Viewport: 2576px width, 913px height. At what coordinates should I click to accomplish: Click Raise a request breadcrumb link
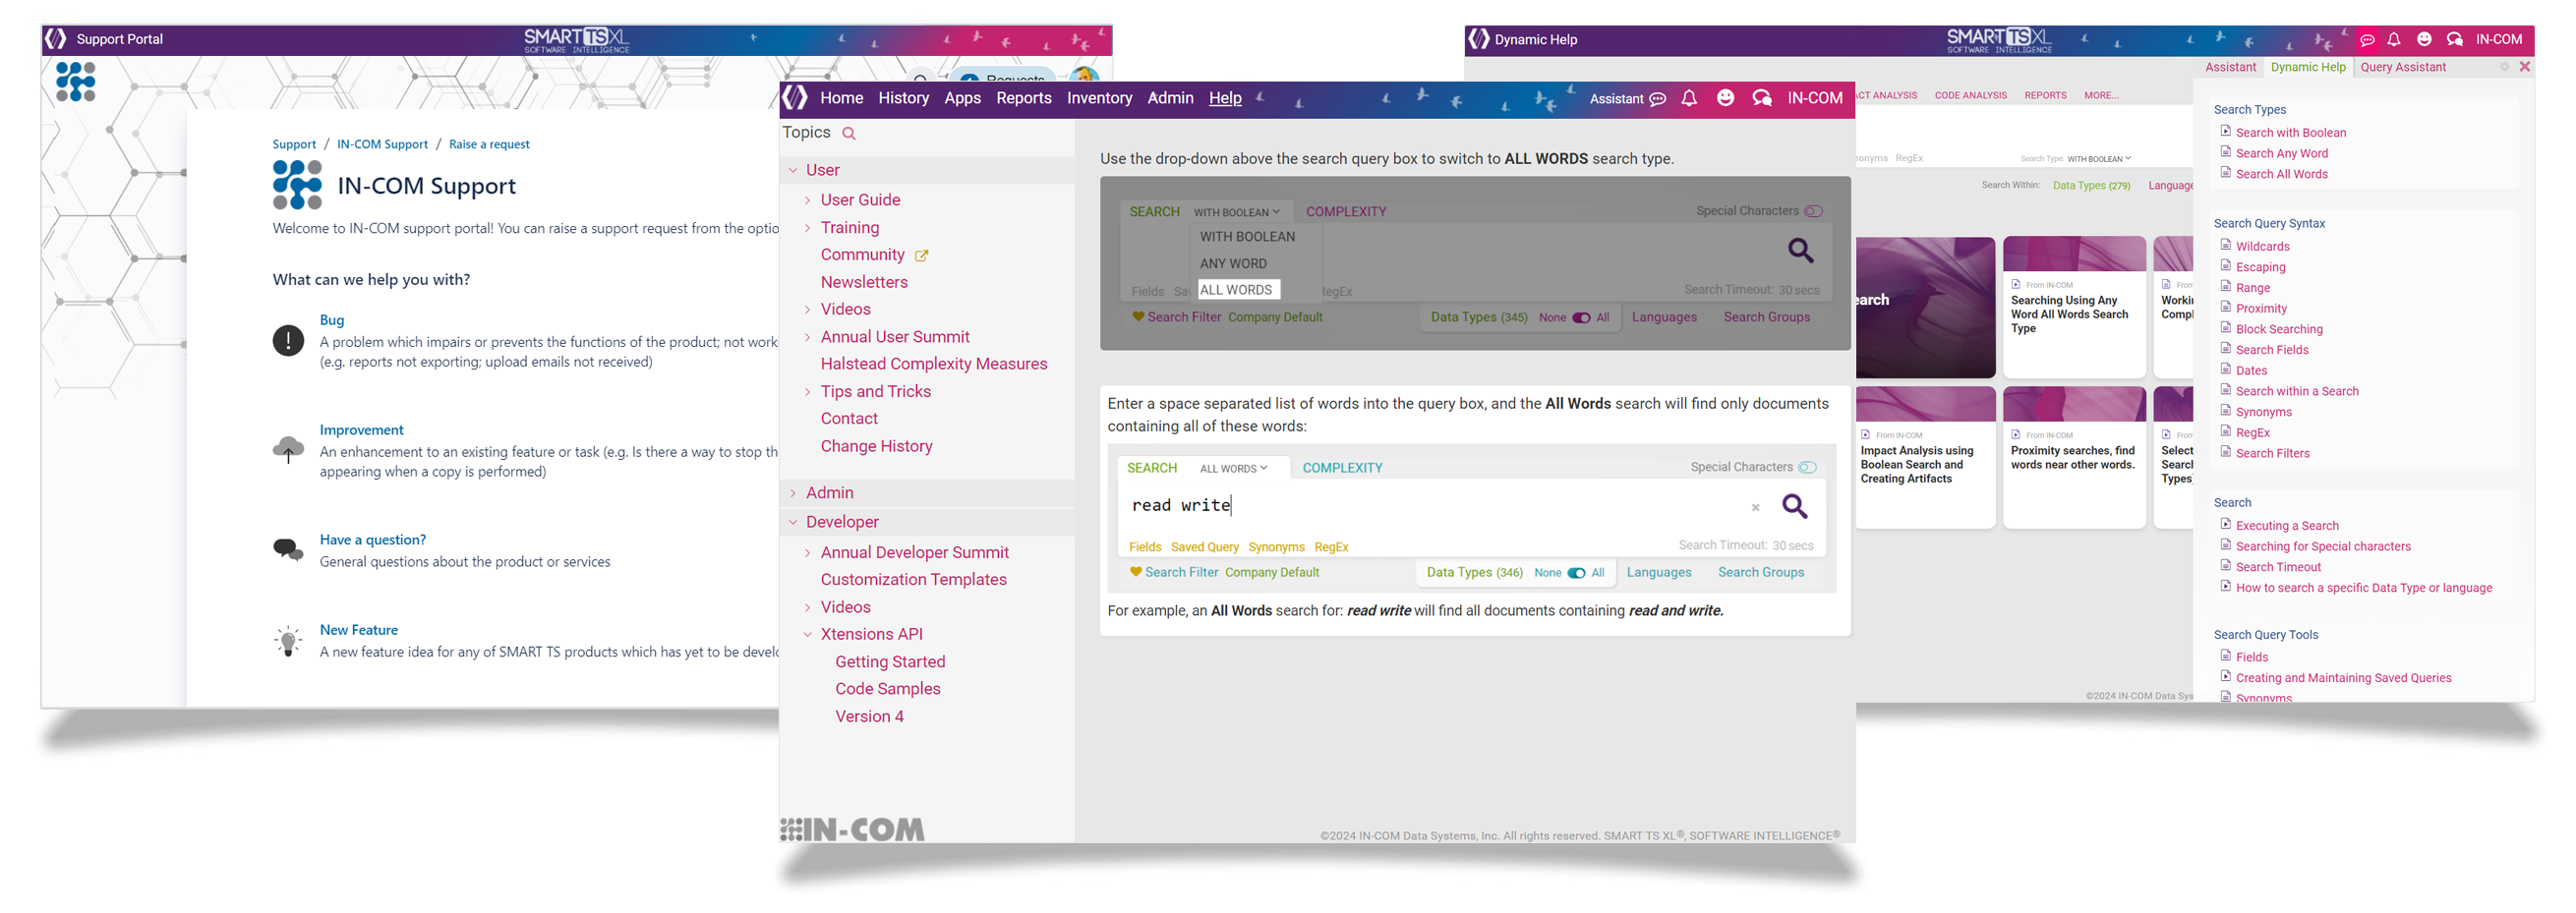point(489,144)
